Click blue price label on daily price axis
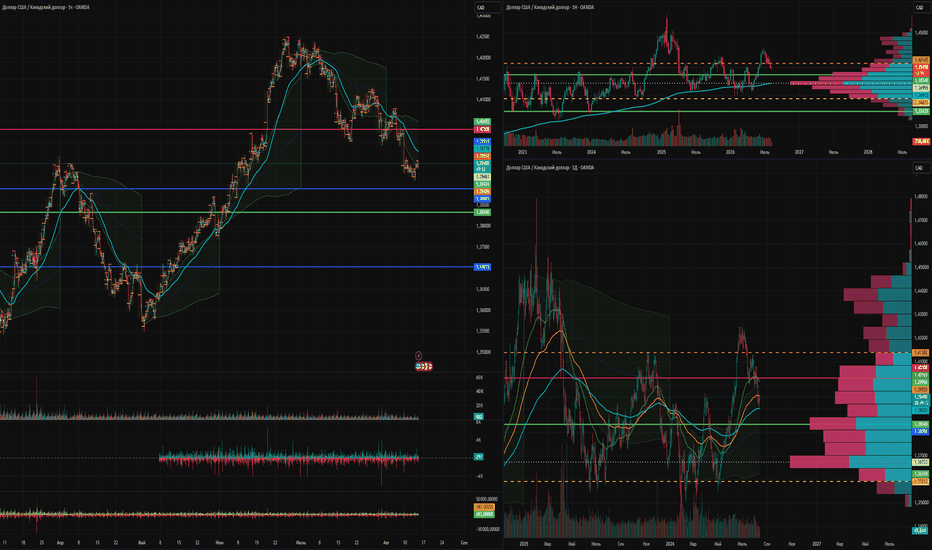Image resolution: width=932 pixels, height=550 pixels. (921, 431)
